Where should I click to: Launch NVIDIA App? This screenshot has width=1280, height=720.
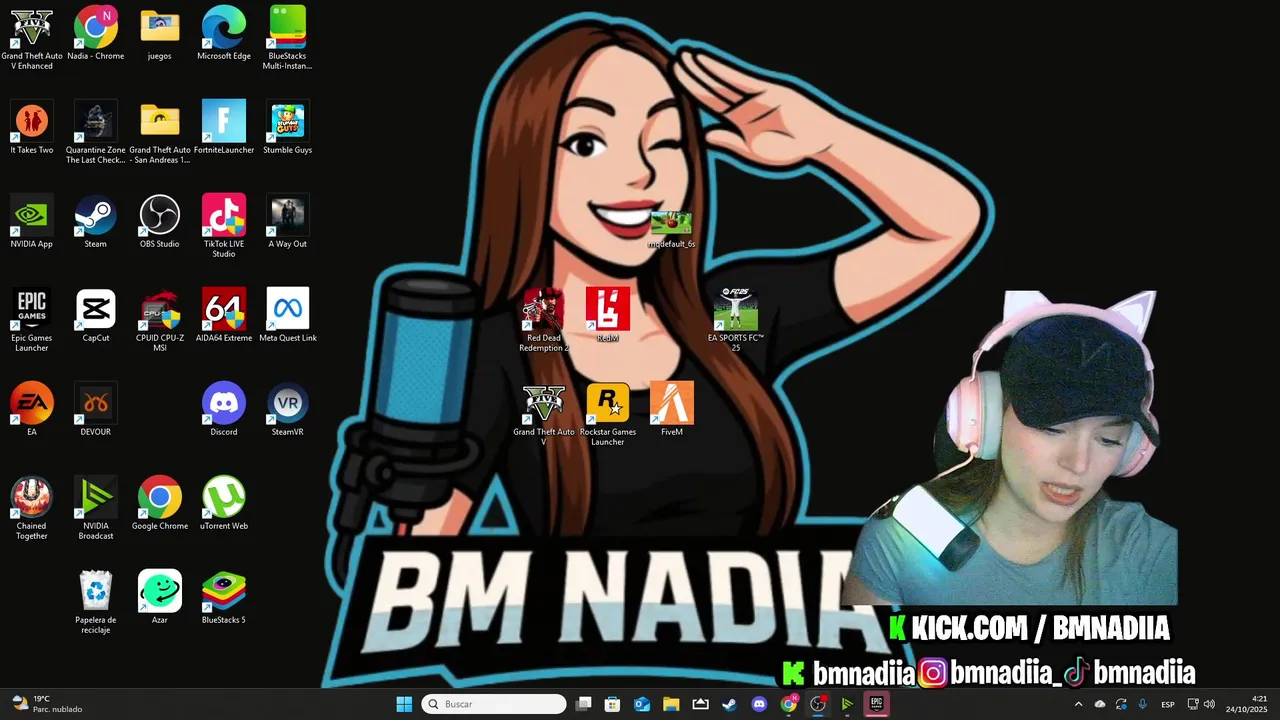pyautogui.click(x=32, y=222)
